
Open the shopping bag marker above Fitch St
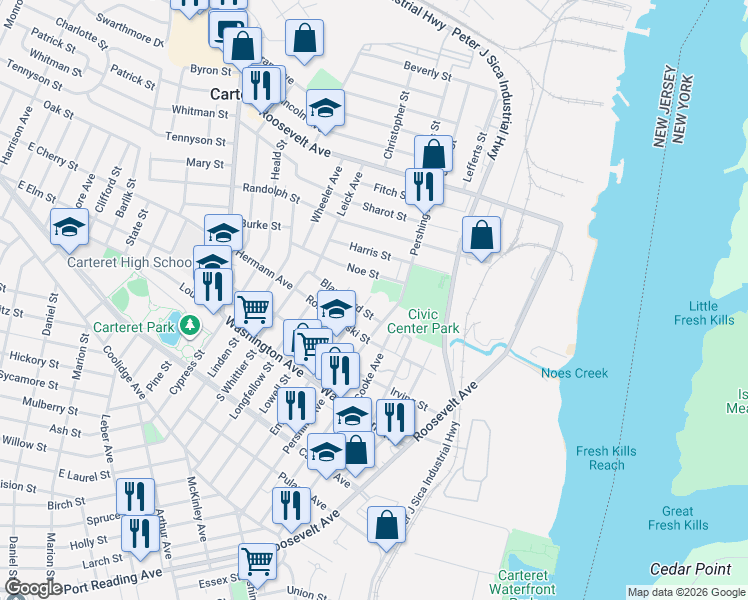click(x=434, y=155)
